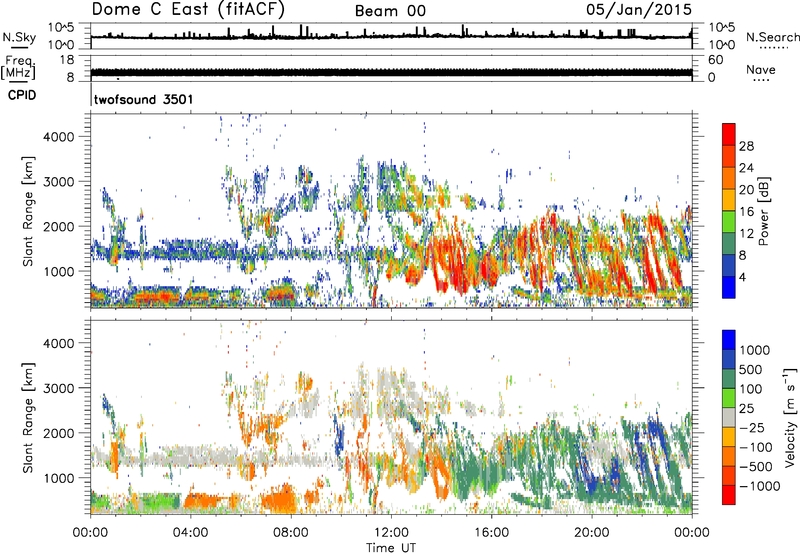The image size is (800, 554).
Task: Click the date '05/Jan/2015'
Action: point(639,9)
